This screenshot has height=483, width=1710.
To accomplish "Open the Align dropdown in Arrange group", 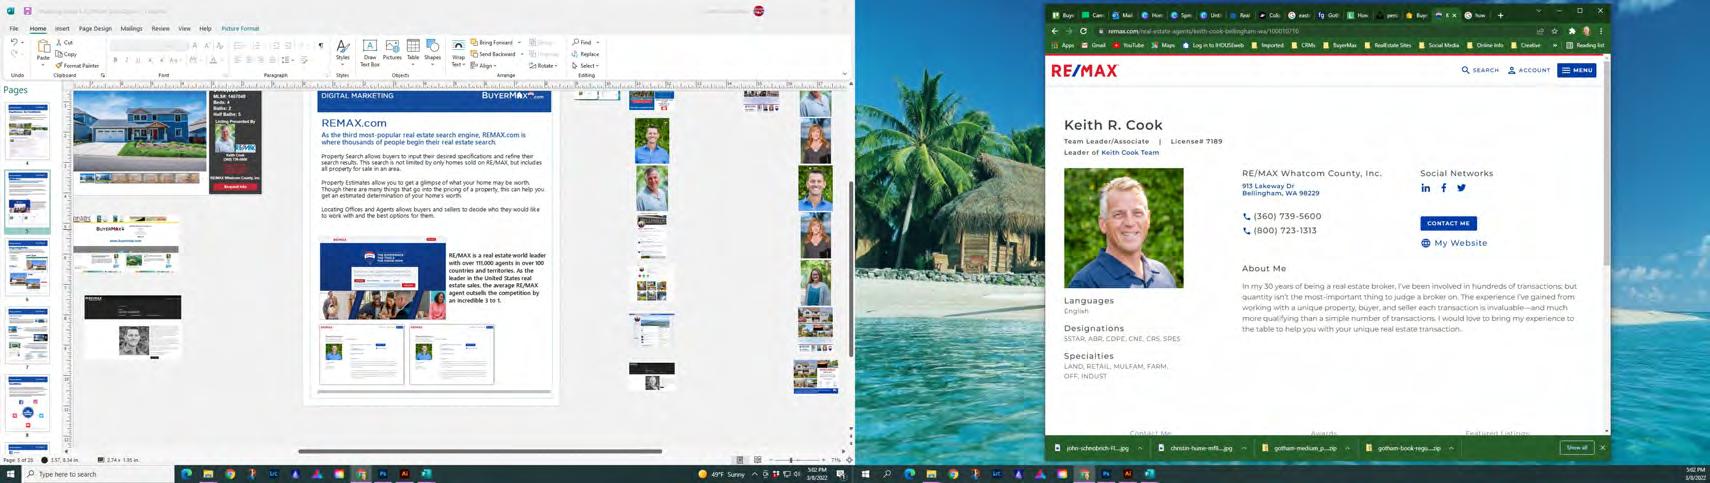I will pos(484,66).
